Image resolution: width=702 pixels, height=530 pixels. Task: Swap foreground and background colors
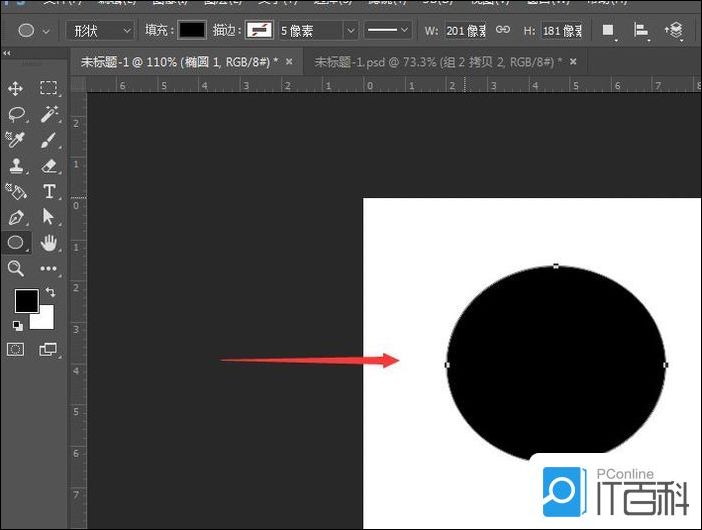click(50, 292)
